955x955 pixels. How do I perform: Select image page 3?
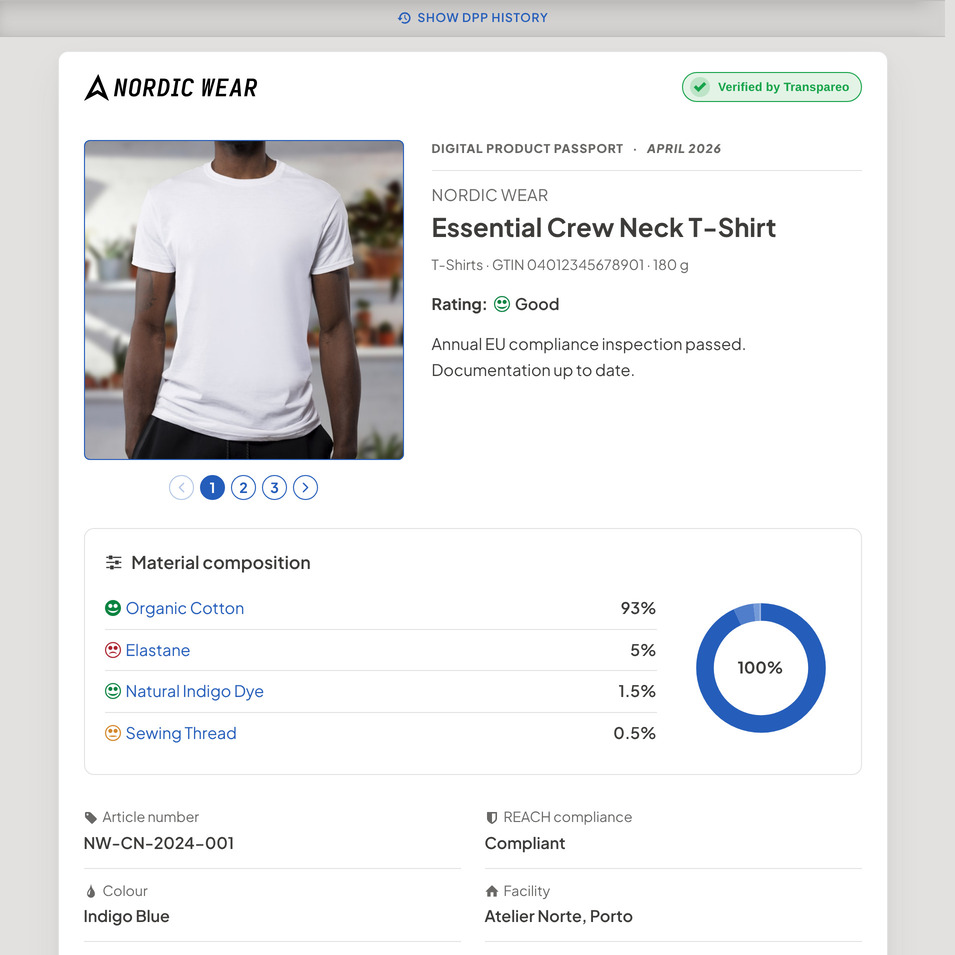(275, 488)
